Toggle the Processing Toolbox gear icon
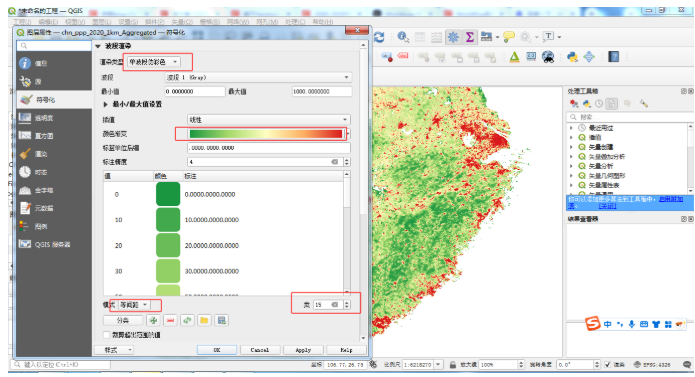Screen dimensions: 695x377 pos(453,37)
